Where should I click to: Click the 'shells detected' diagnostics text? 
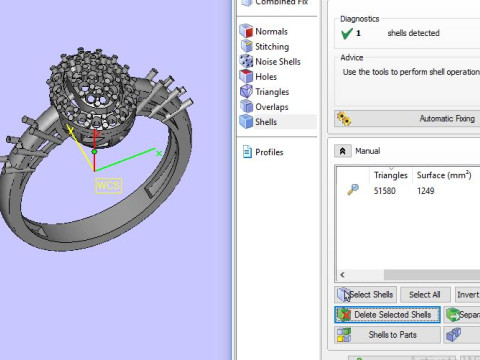tap(413, 33)
